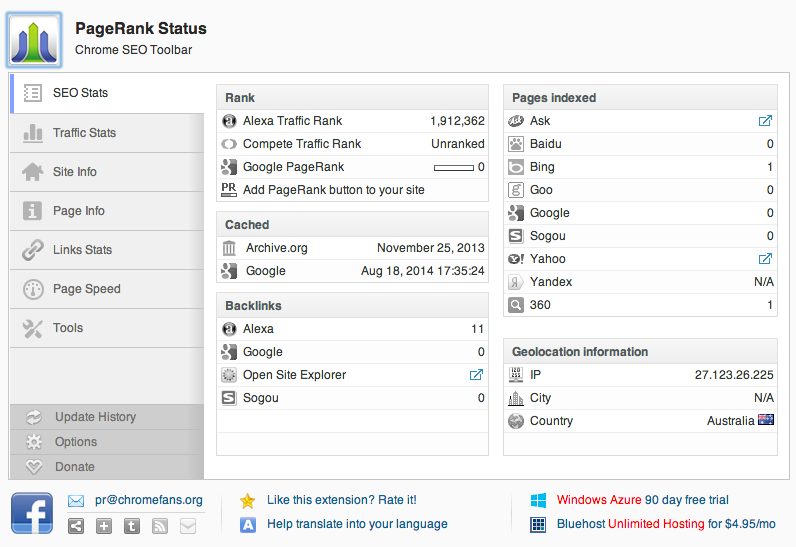
Task: Click the RSS feed icon in footer
Action: click(160, 526)
